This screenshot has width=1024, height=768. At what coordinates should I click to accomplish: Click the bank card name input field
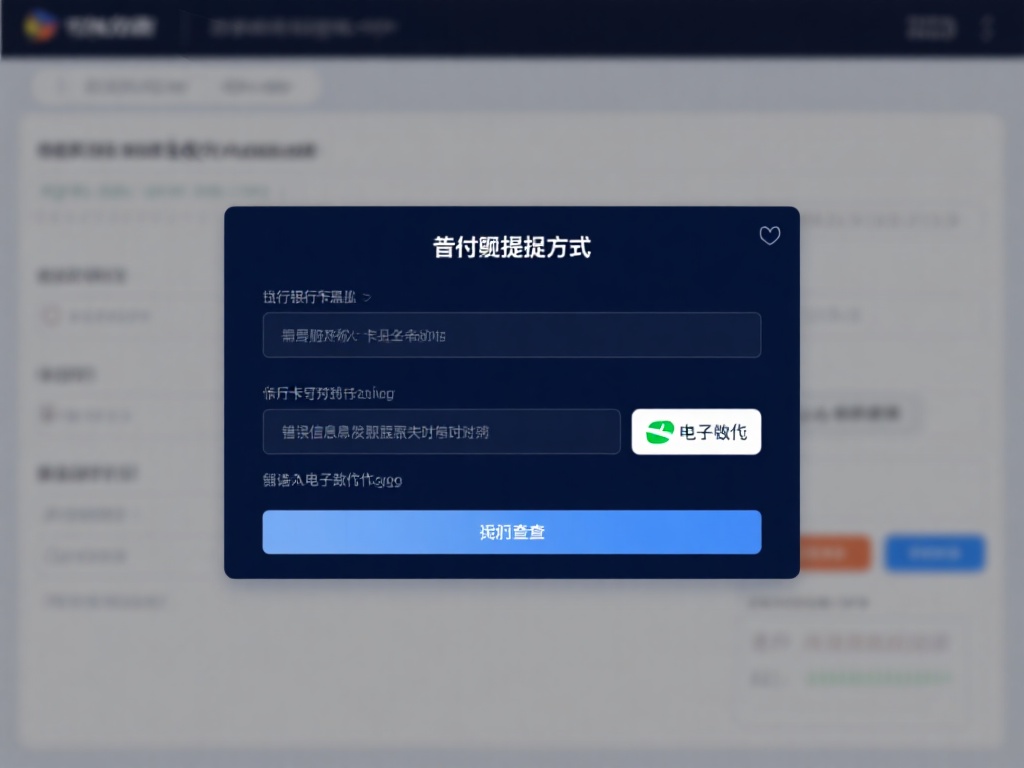(512, 335)
